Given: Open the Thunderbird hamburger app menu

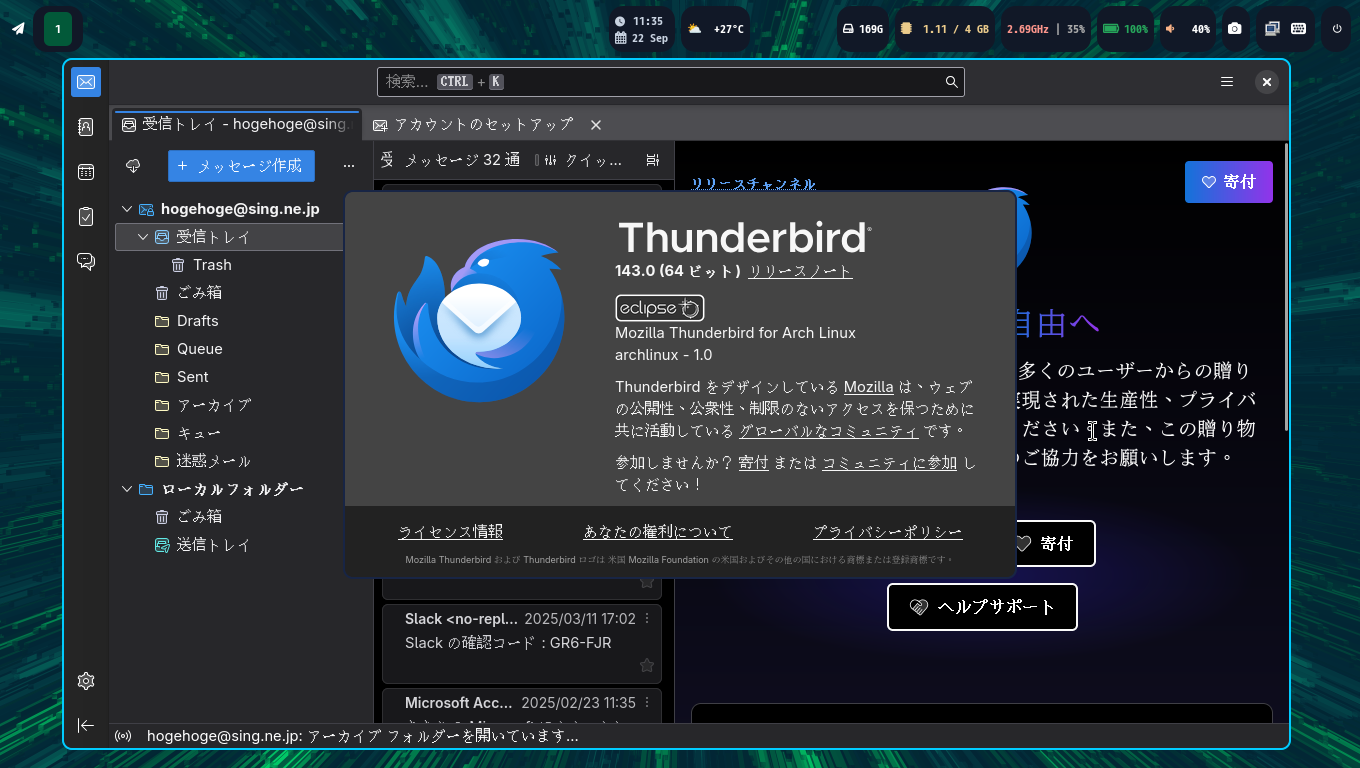Looking at the screenshot, I should click(x=1227, y=82).
